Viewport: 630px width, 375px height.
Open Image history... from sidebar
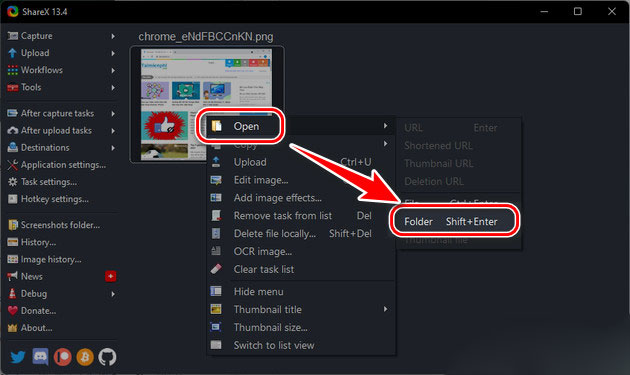(51, 260)
